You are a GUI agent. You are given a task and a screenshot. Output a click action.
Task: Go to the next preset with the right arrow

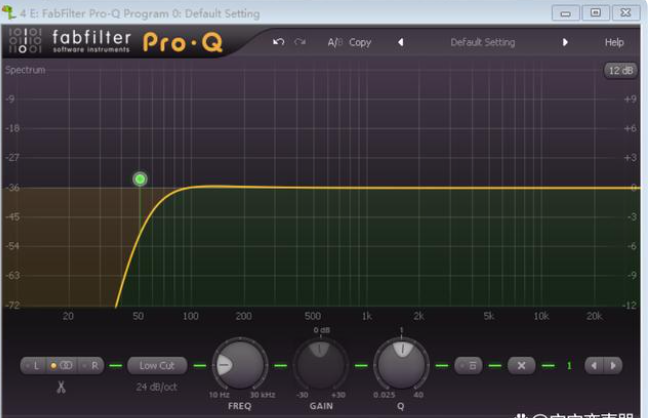(x=565, y=42)
